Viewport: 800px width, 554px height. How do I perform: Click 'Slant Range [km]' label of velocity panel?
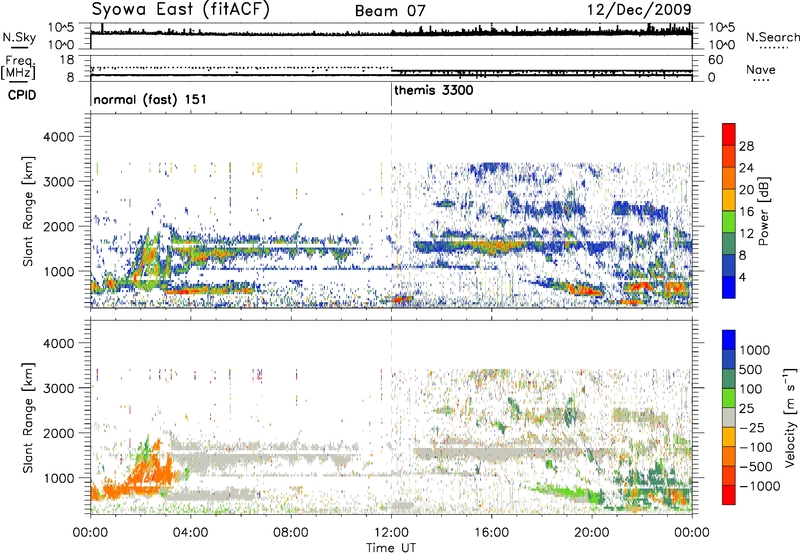pyautogui.click(x=28, y=417)
